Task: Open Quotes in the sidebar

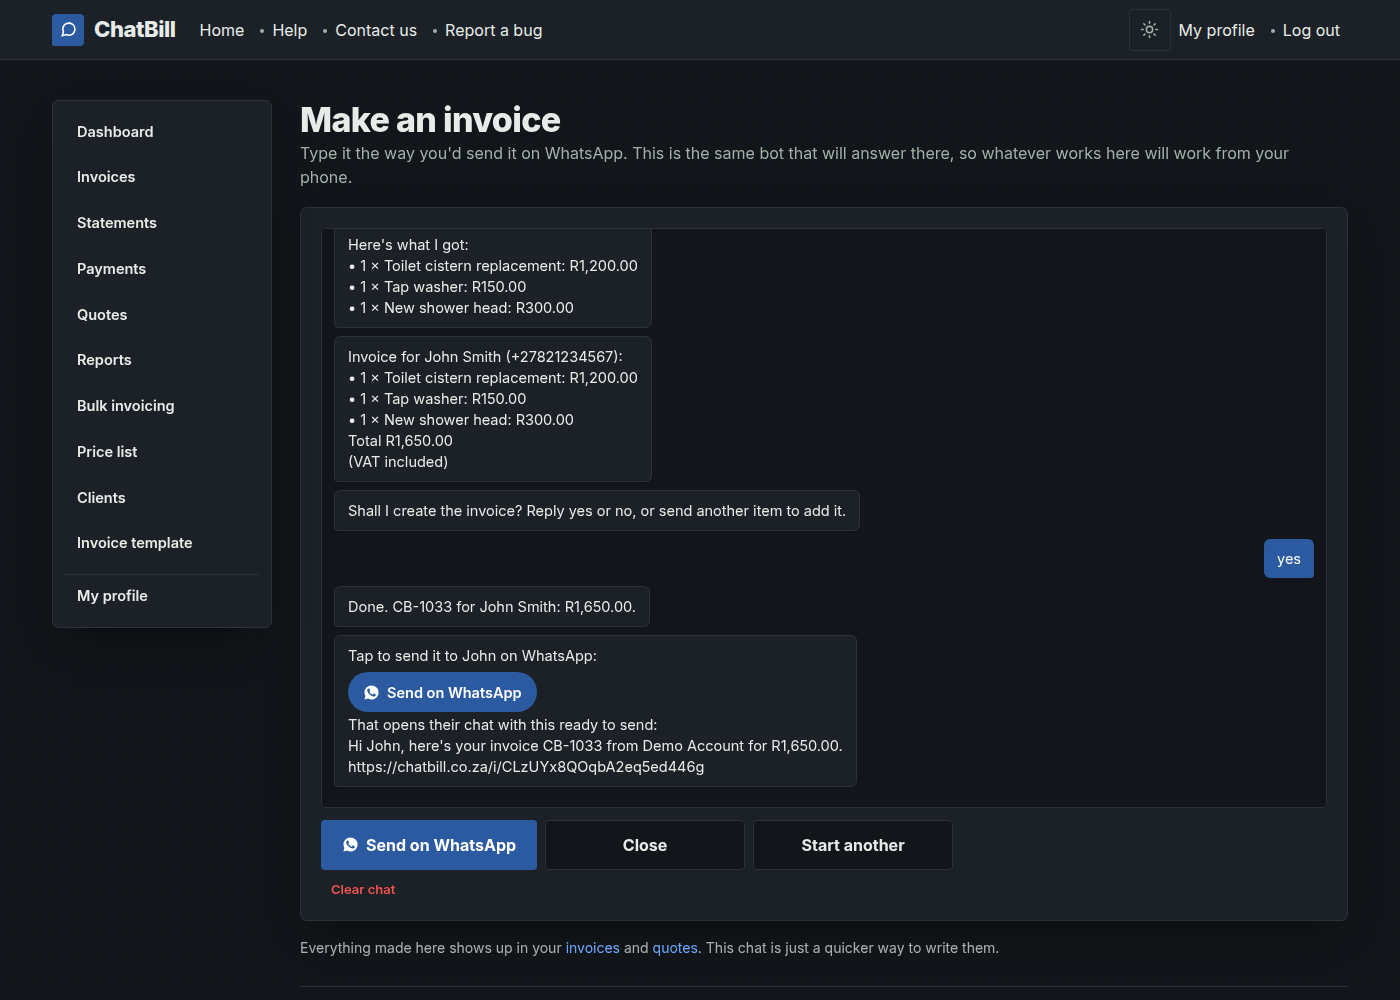Action: (x=162, y=315)
